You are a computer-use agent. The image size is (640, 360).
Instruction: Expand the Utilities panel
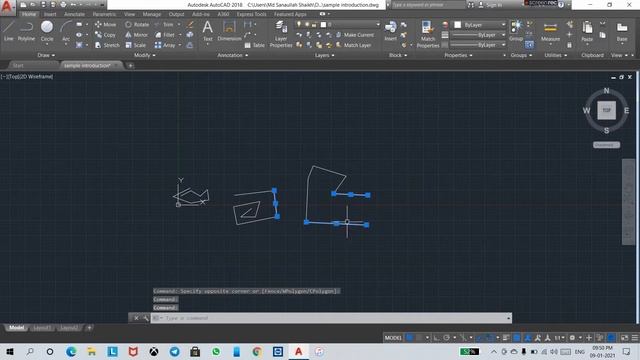[556, 55]
